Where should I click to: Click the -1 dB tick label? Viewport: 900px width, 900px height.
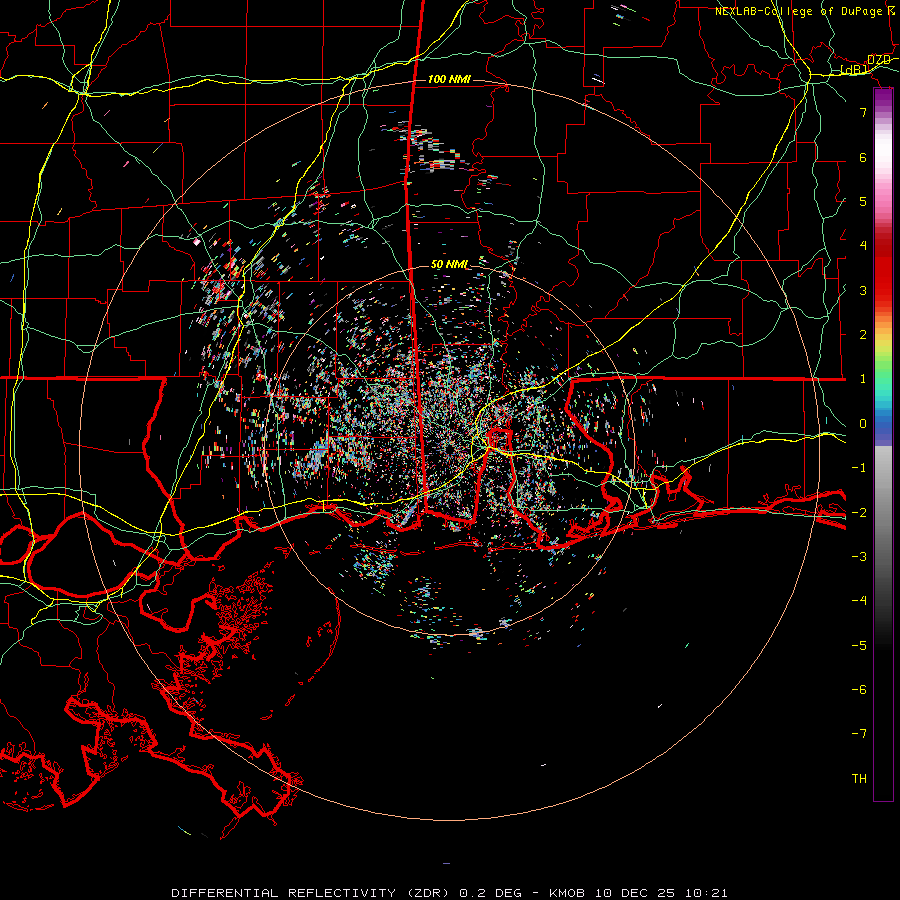point(859,468)
